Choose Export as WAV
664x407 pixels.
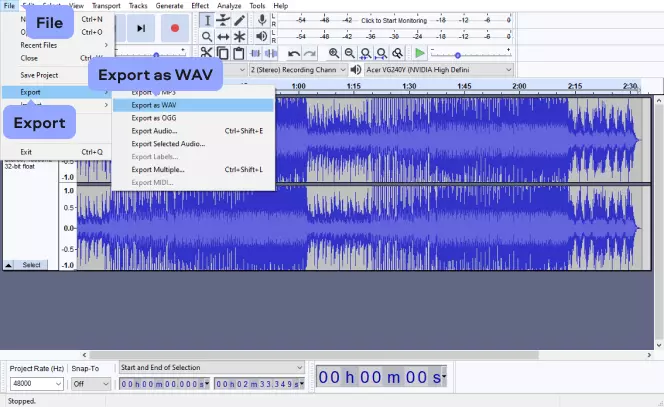193,105
